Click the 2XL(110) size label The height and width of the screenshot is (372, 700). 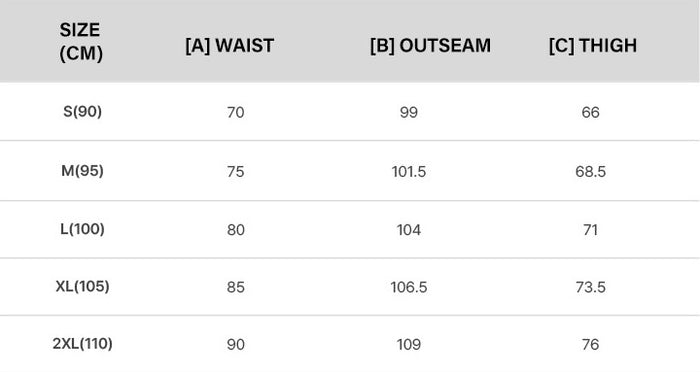[83, 343]
